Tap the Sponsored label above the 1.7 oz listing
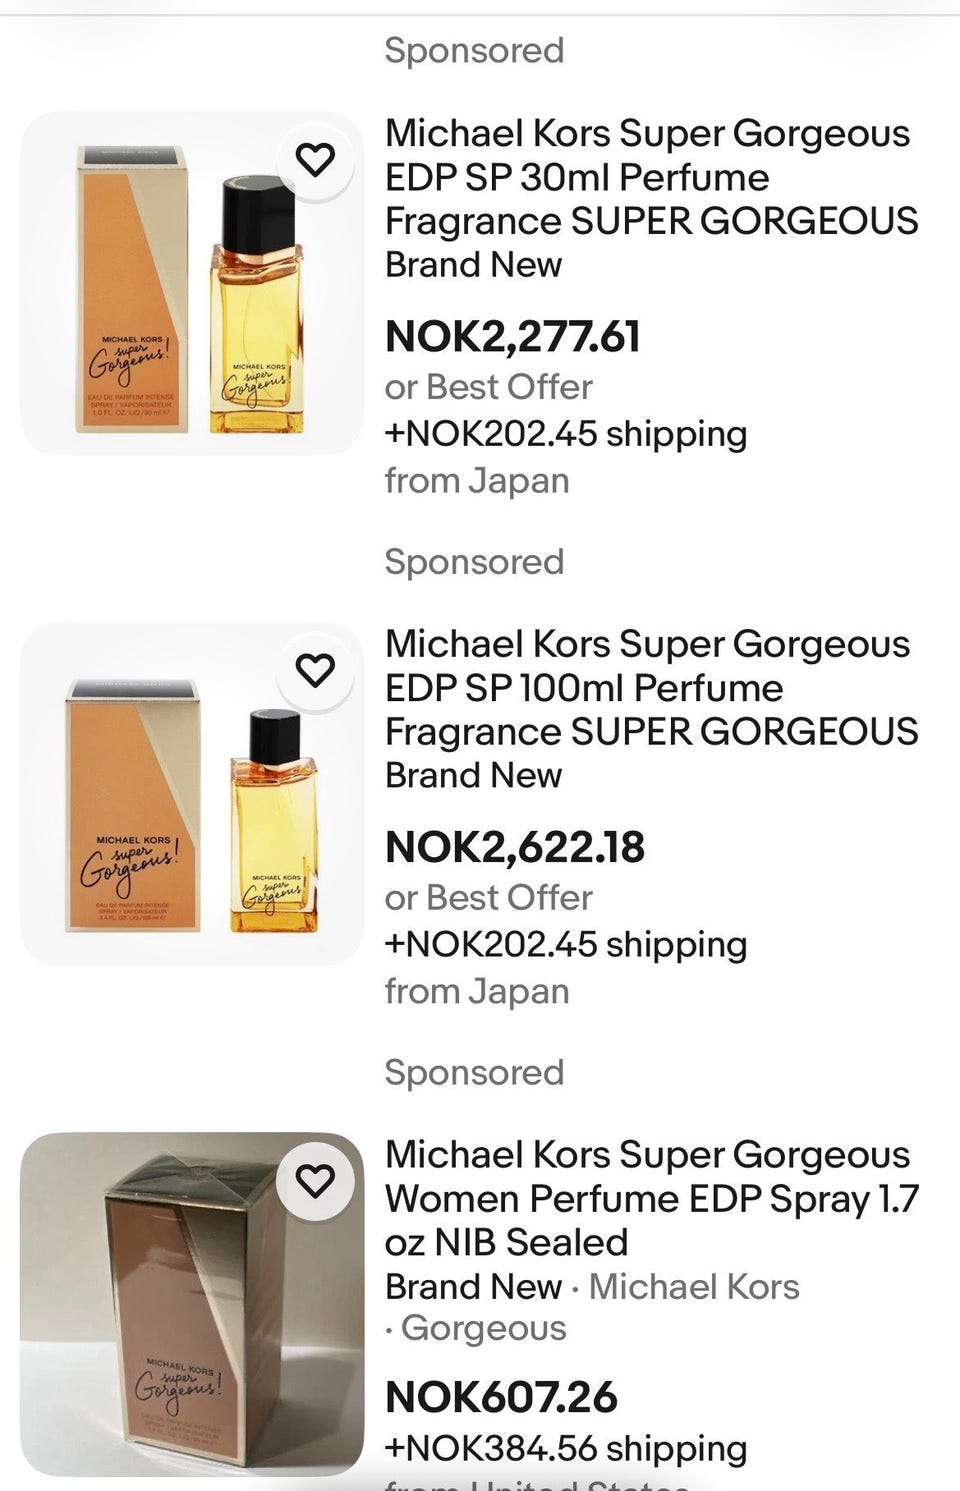The width and height of the screenshot is (960, 1491). coord(474,1072)
